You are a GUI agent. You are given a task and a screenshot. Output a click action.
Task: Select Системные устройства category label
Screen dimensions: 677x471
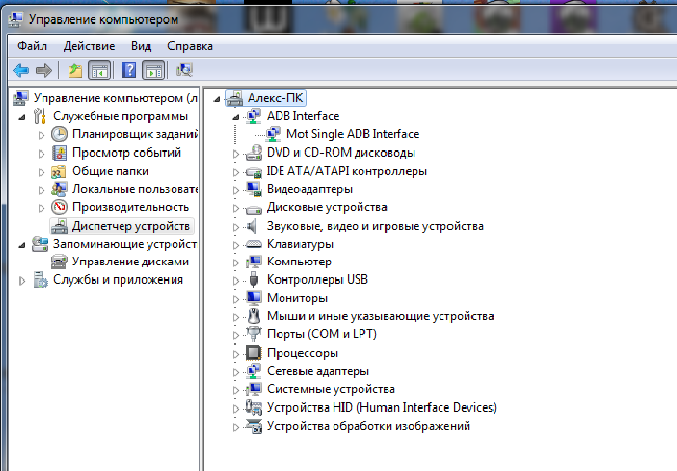pos(331,389)
